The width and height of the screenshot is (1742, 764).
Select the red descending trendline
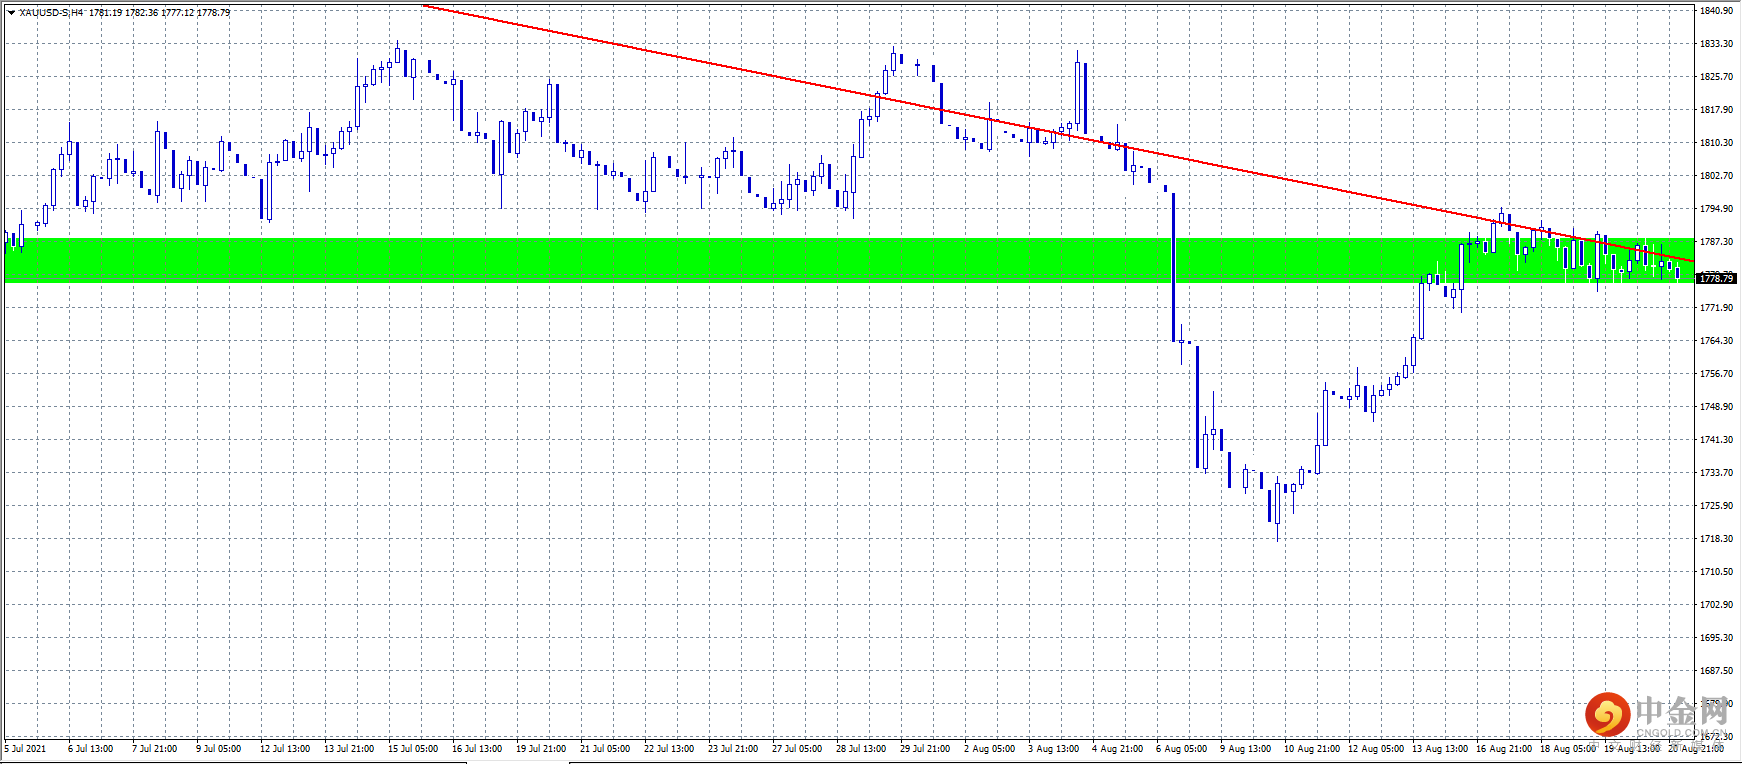click(1059, 133)
